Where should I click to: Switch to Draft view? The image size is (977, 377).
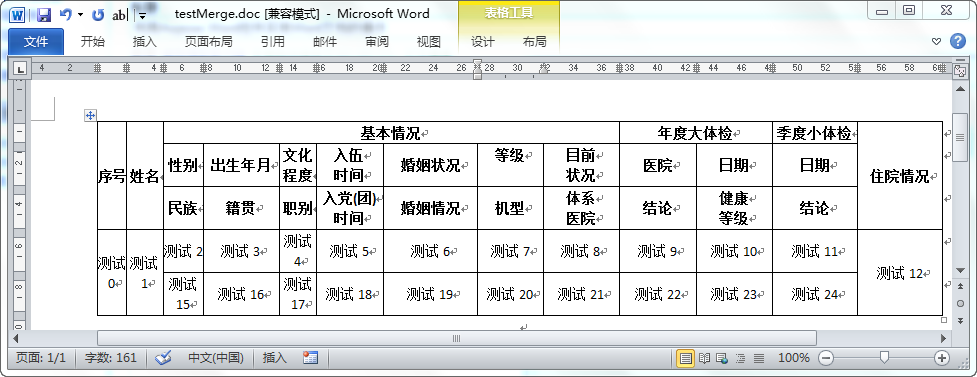point(759,358)
